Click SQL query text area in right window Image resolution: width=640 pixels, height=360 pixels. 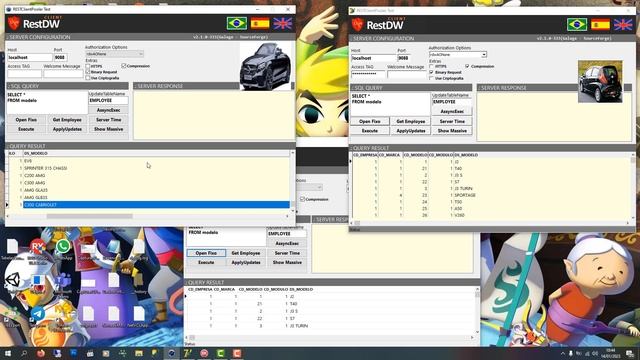[x=391, y=104]
